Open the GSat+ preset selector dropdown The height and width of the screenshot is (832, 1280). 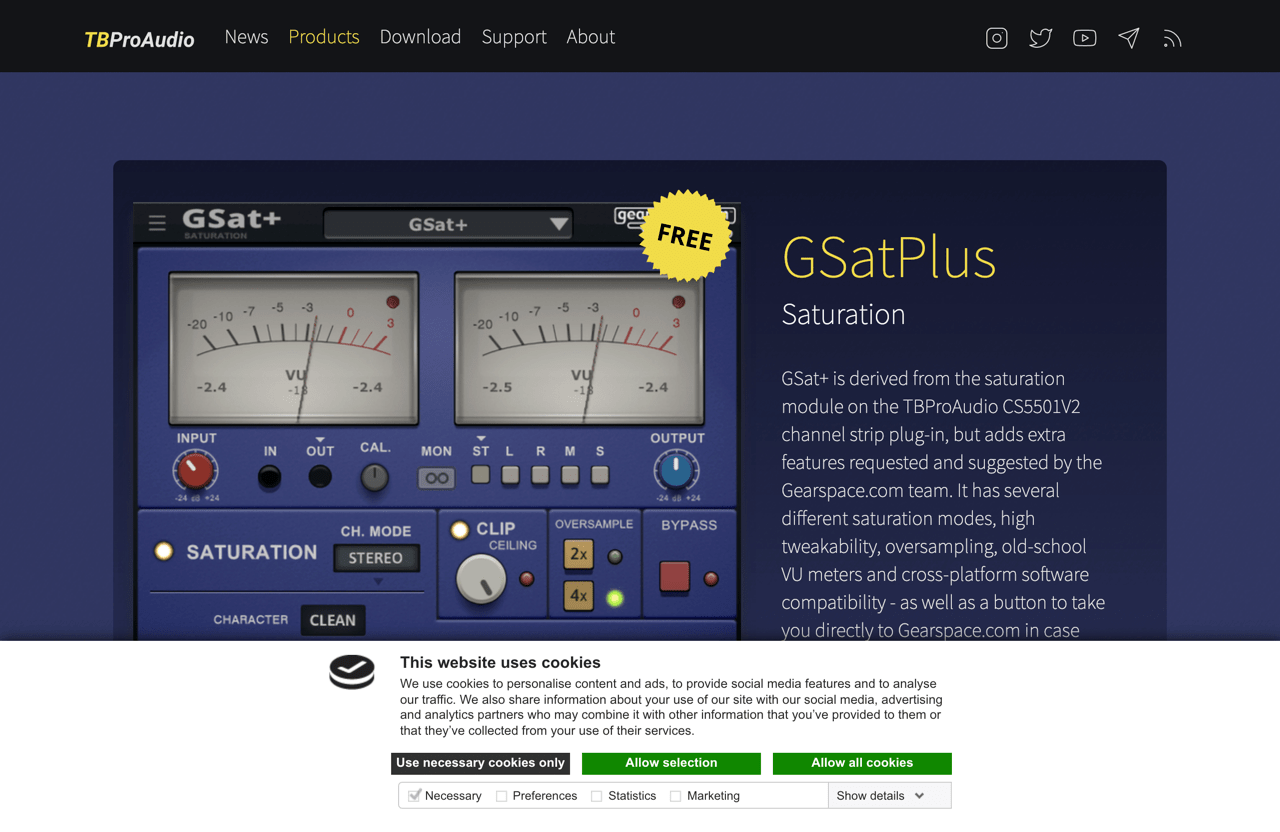(447, 223)
